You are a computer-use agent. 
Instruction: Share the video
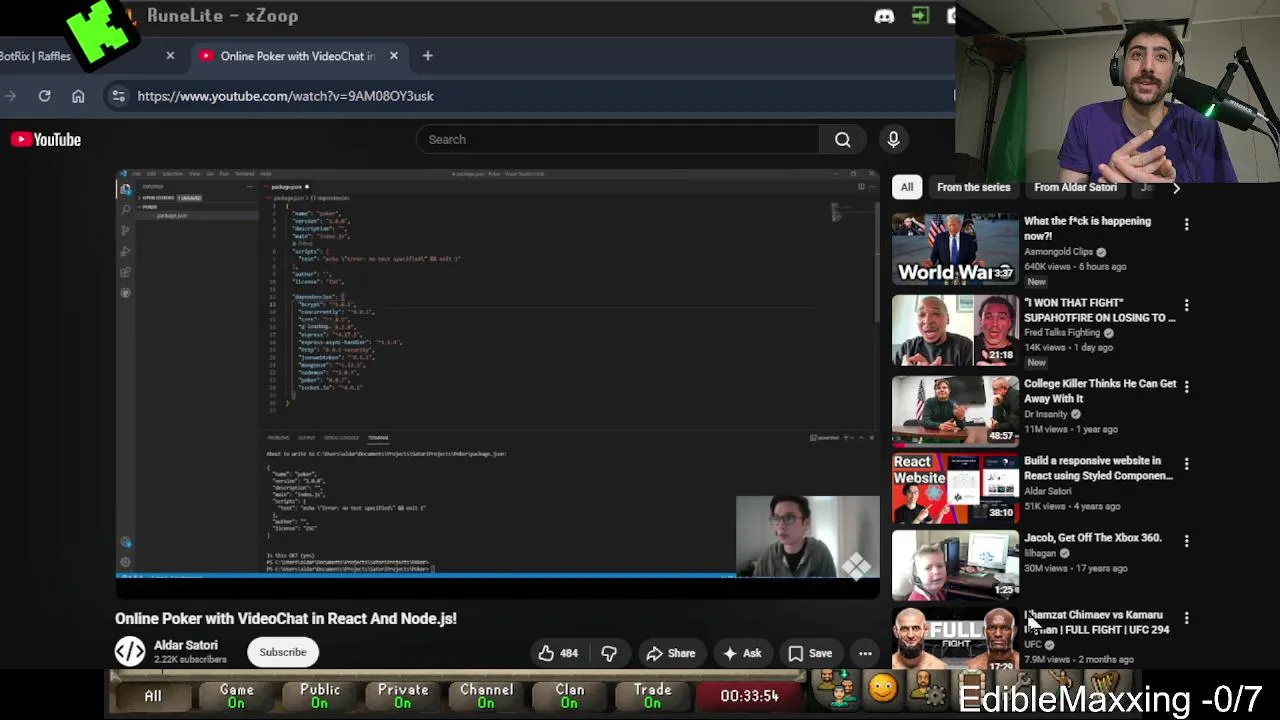670,653
